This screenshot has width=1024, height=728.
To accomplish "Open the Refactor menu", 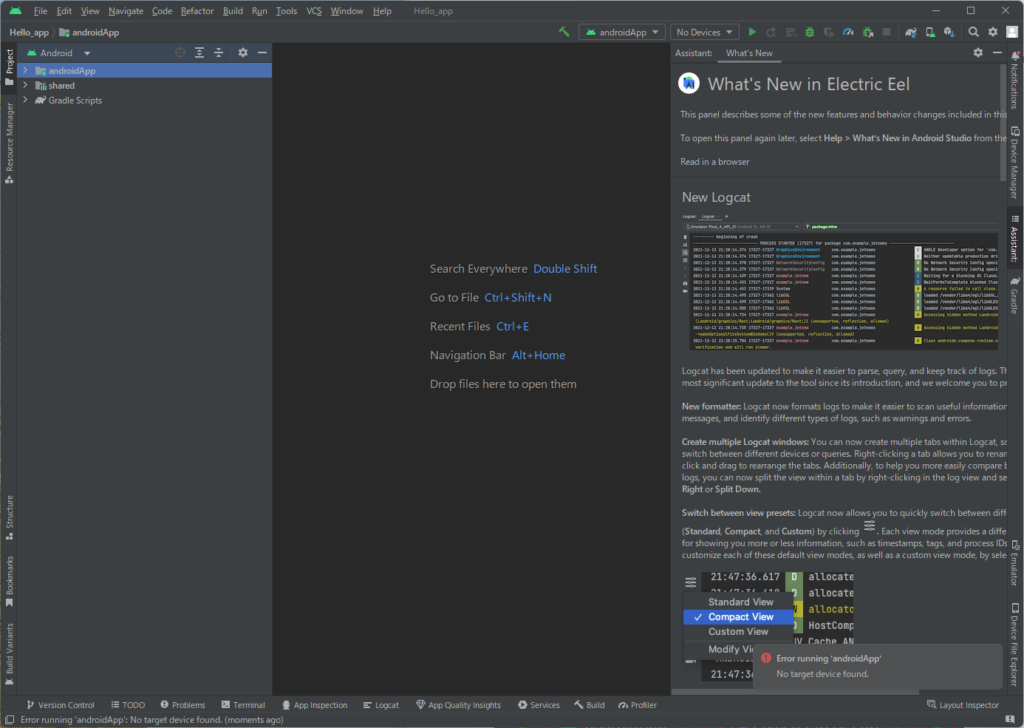I will coord(197,11).
